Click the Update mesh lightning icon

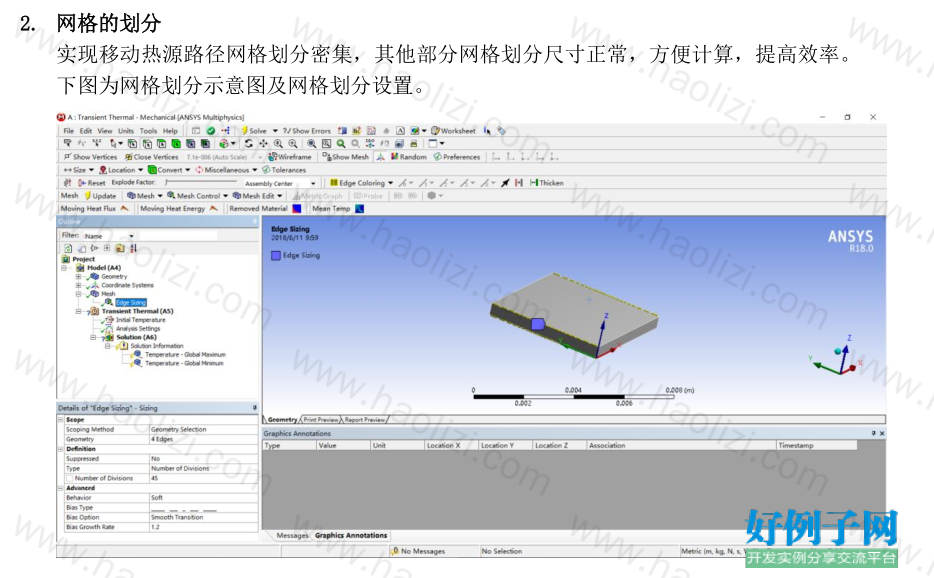88,195
